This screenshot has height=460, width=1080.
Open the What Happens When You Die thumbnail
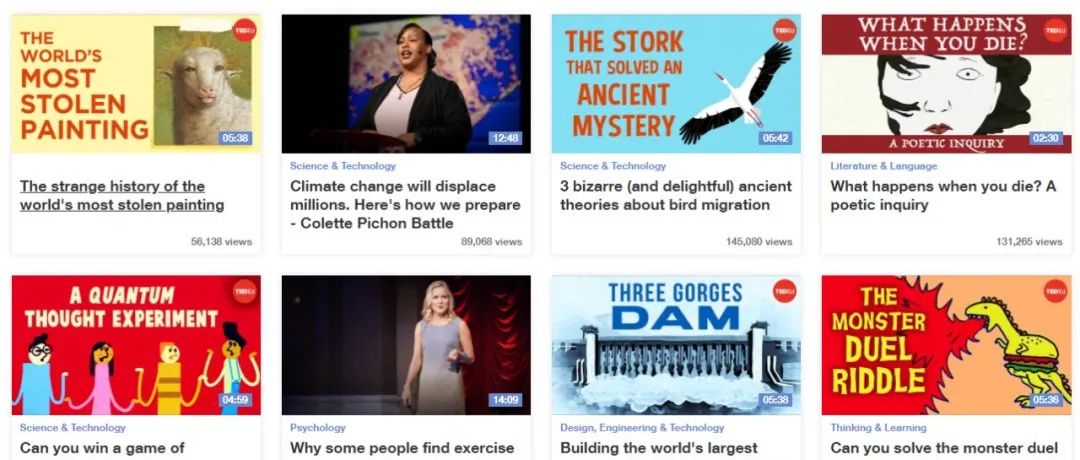coord(946,84)
